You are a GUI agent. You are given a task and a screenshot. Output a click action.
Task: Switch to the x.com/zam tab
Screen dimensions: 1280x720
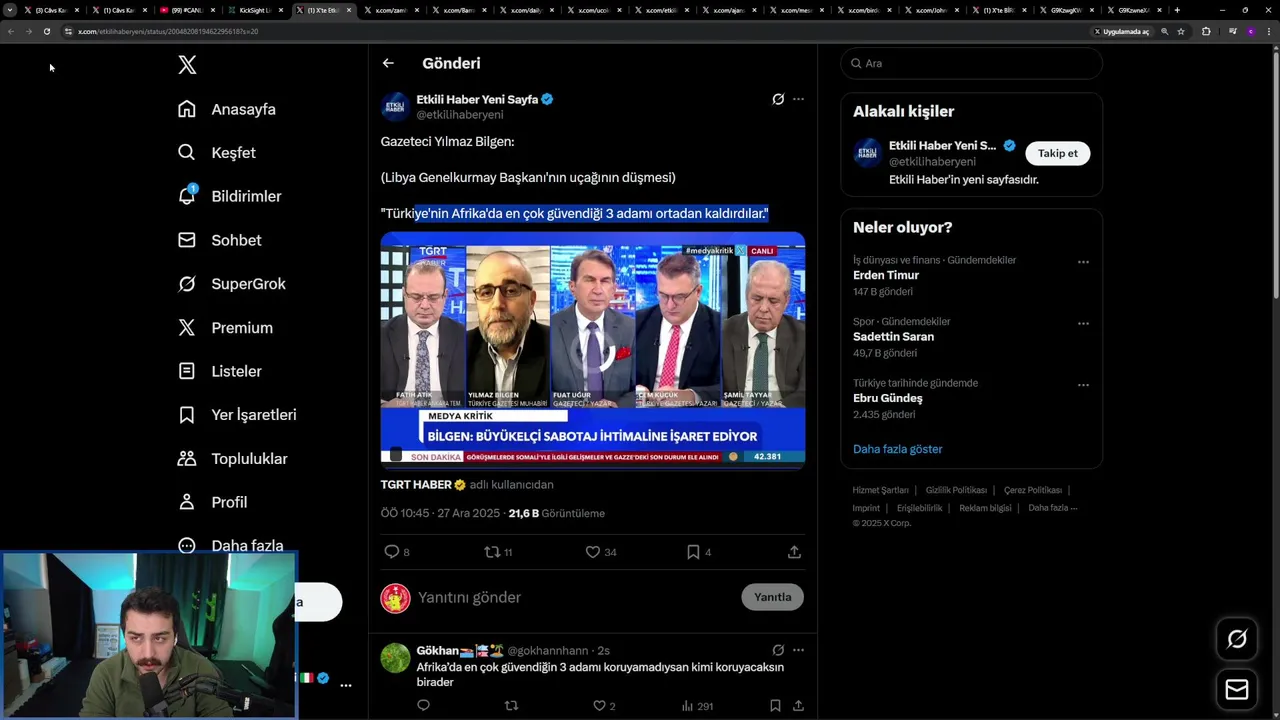390,10
